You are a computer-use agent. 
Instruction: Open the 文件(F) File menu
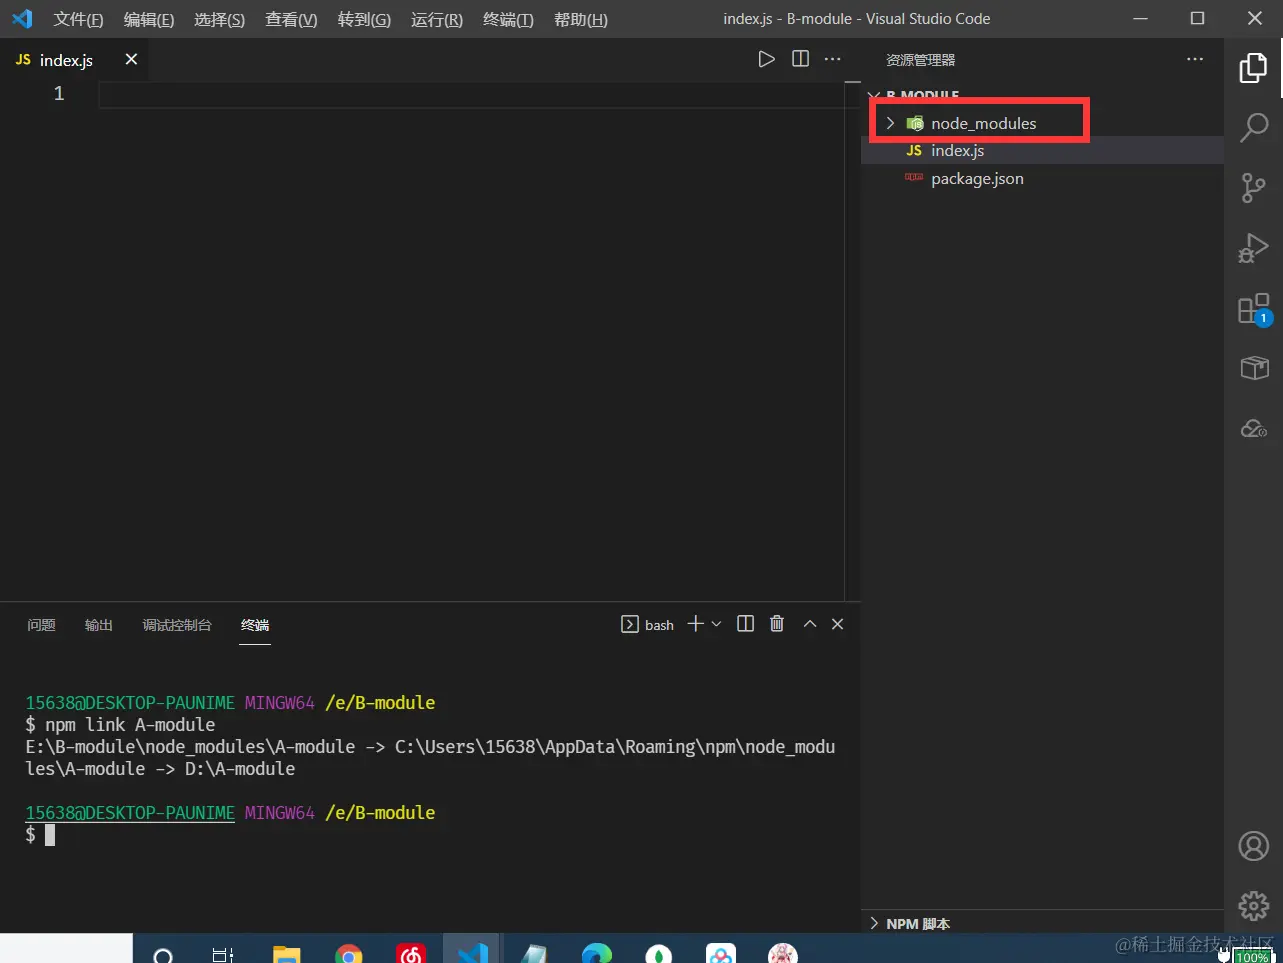click(78, 19)
